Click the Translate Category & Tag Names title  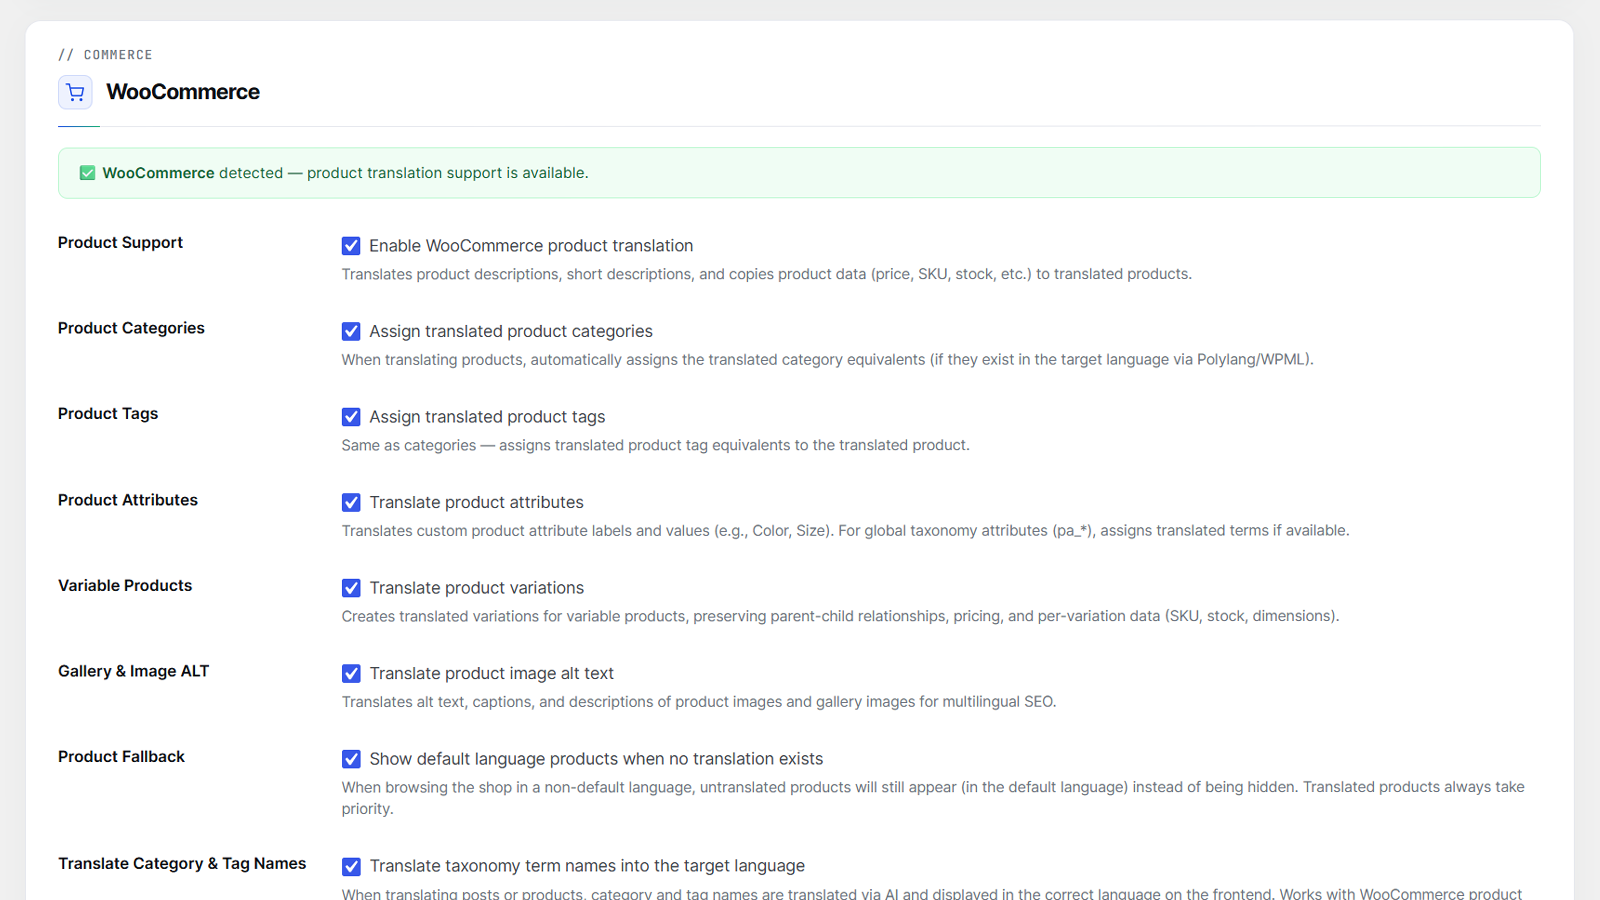point(182,863)
